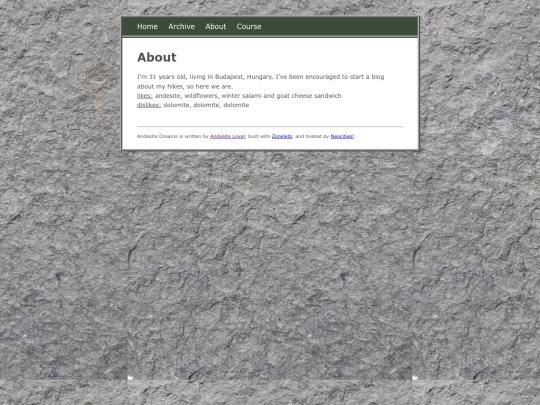
Task: Open the Home navigation link
Action: [147, 27]
